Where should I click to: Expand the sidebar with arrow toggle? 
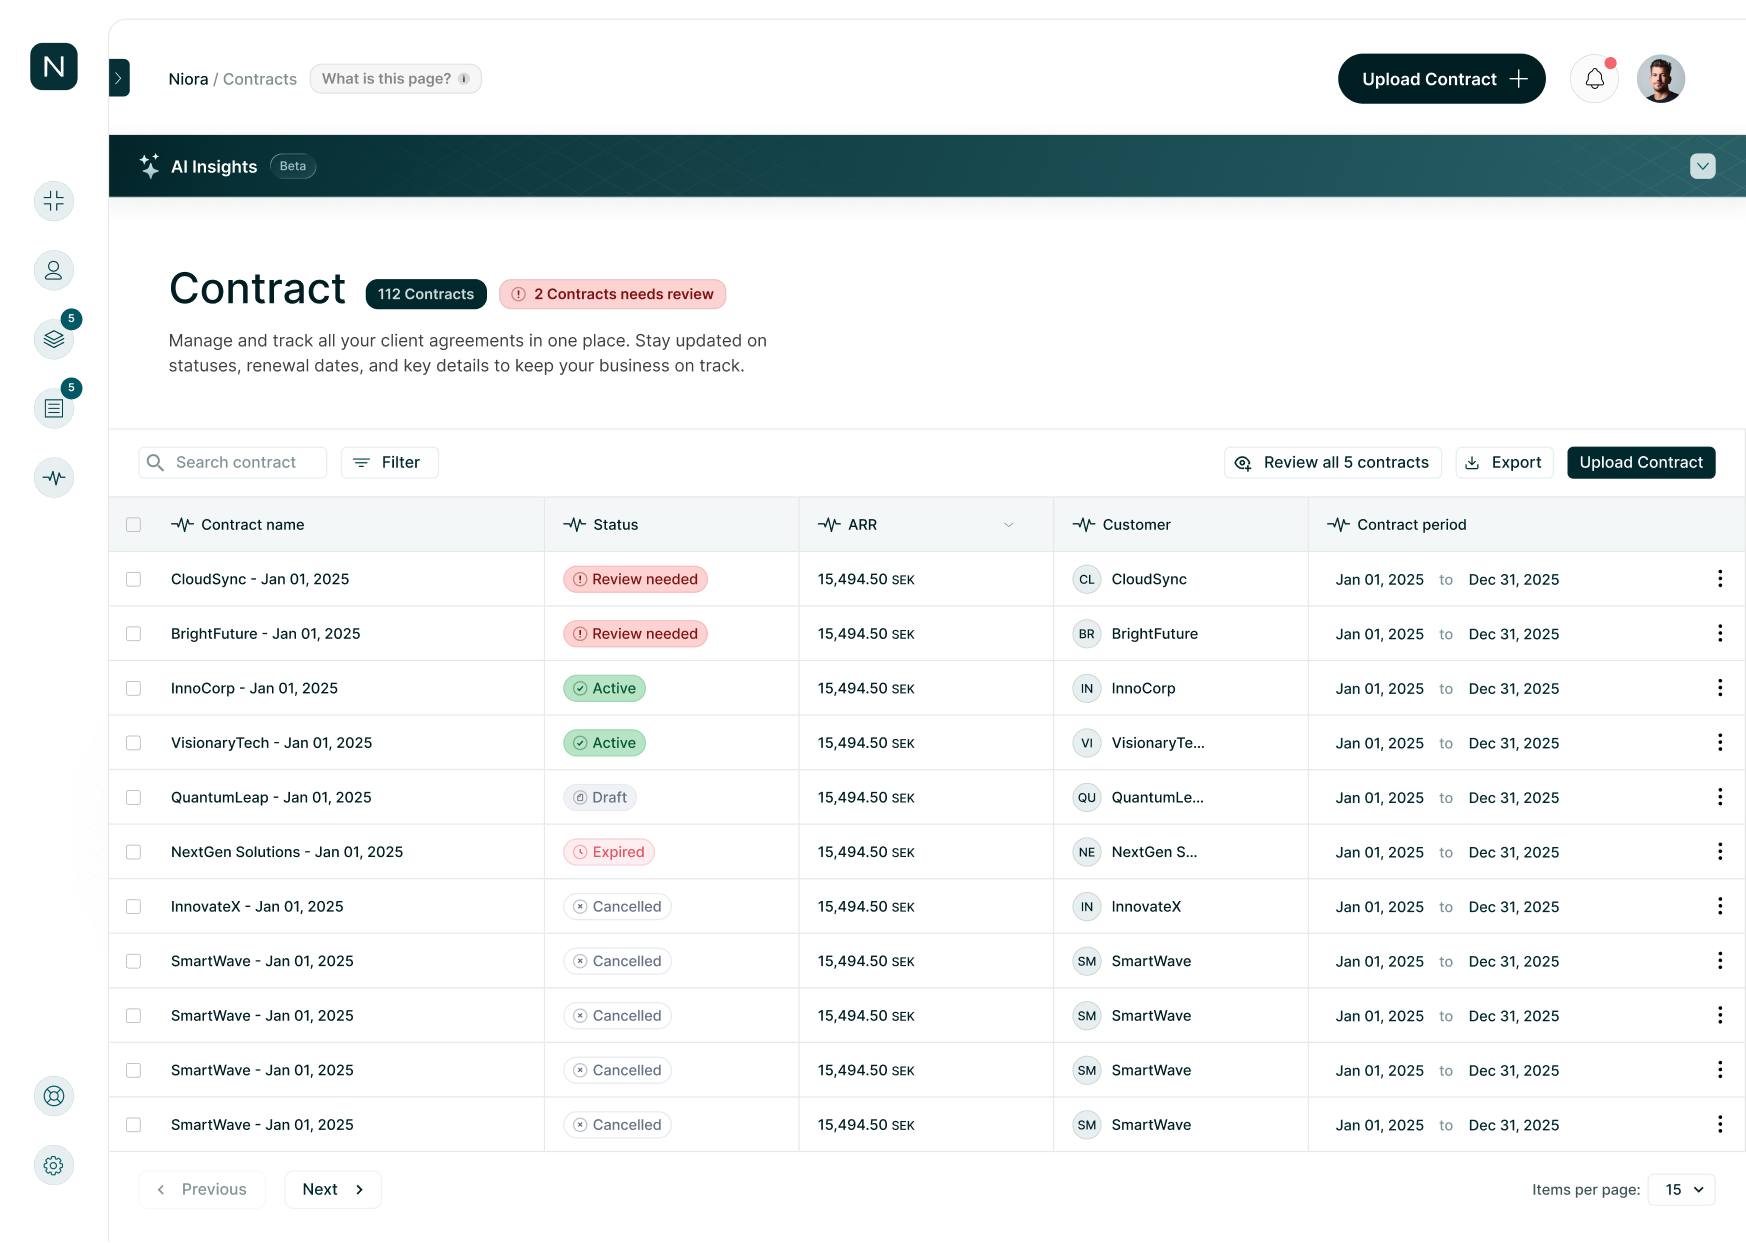(x=119, y=78)
